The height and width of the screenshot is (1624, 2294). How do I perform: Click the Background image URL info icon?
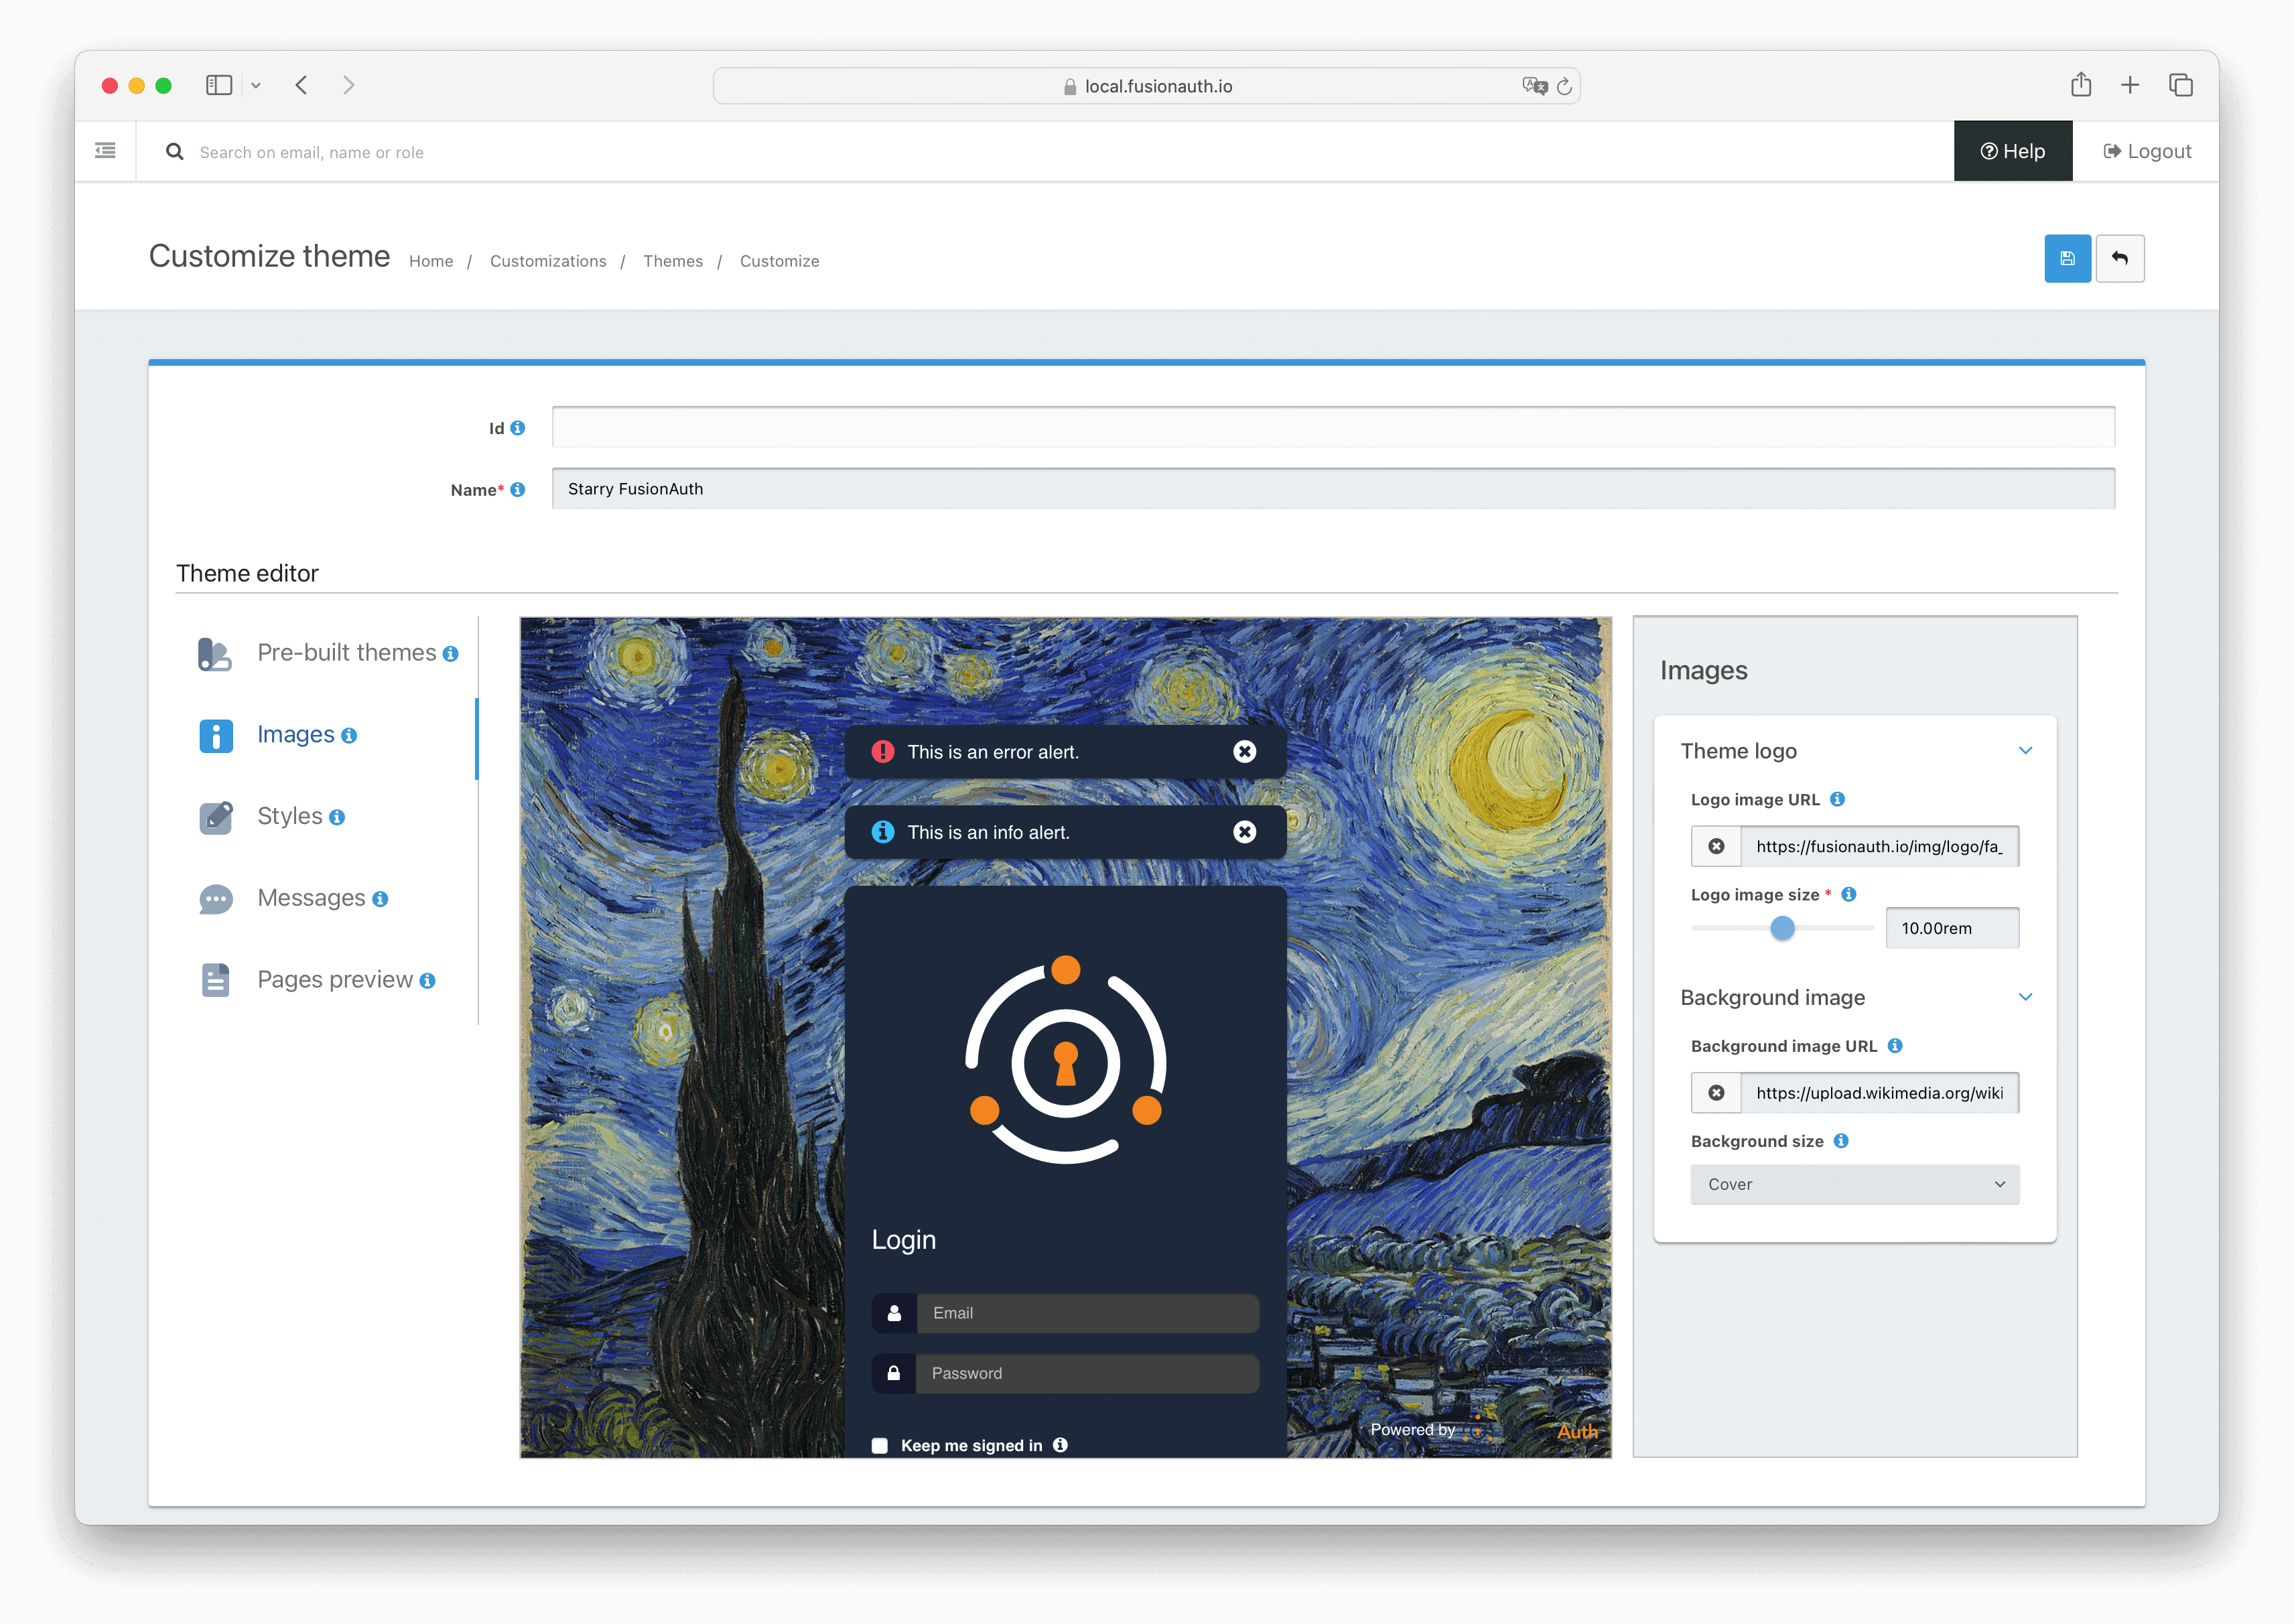click(x=1895, y=1046)
